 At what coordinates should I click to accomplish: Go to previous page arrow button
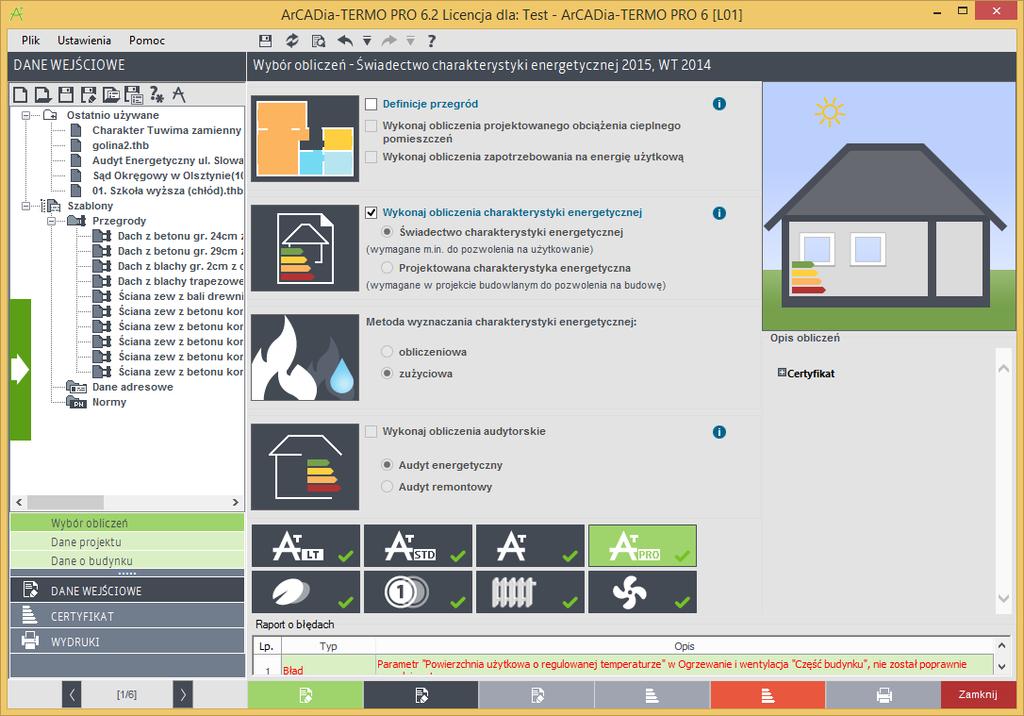point(72,694)
